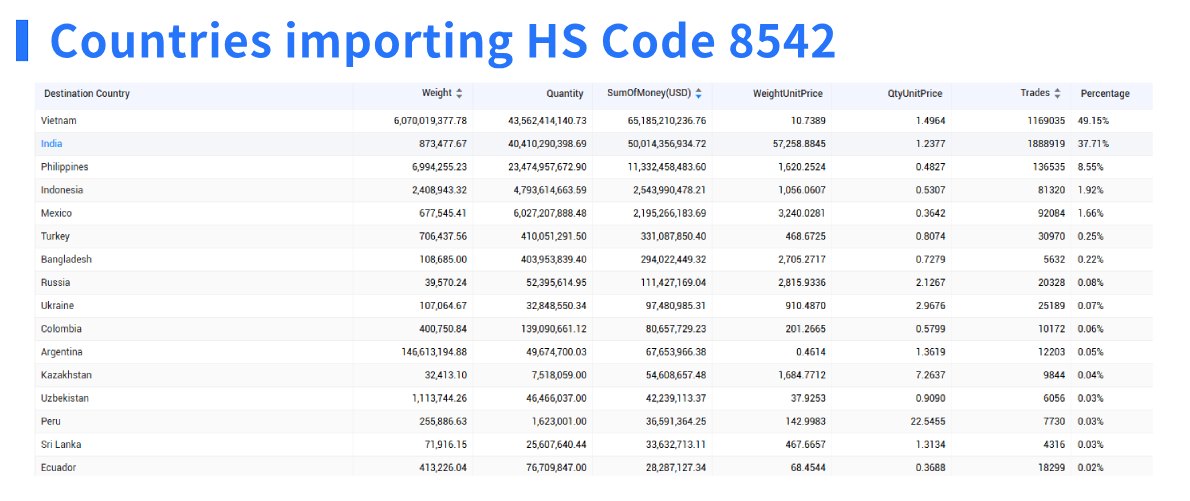
Task: Open the India country link
Action: 52,143
